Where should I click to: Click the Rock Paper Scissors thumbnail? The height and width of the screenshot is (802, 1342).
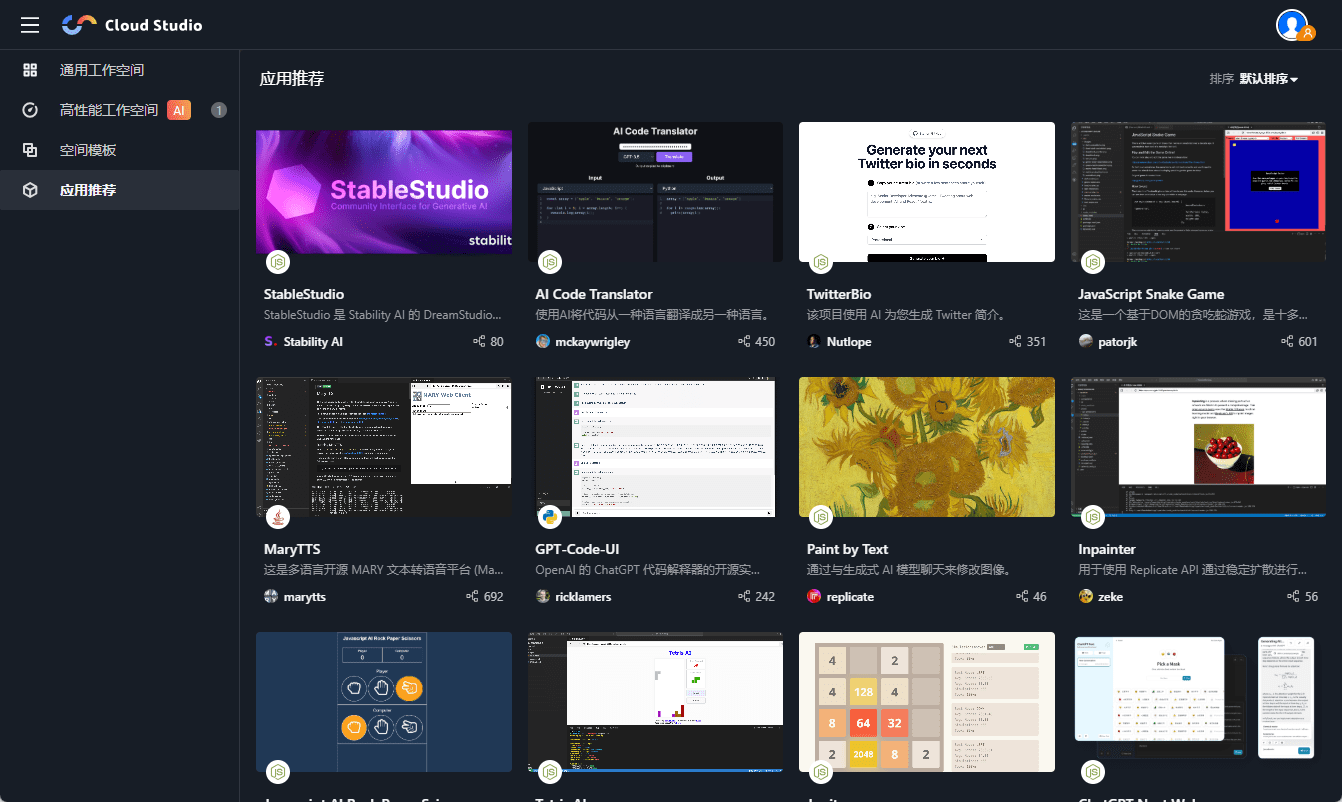(x=384, y=702)
